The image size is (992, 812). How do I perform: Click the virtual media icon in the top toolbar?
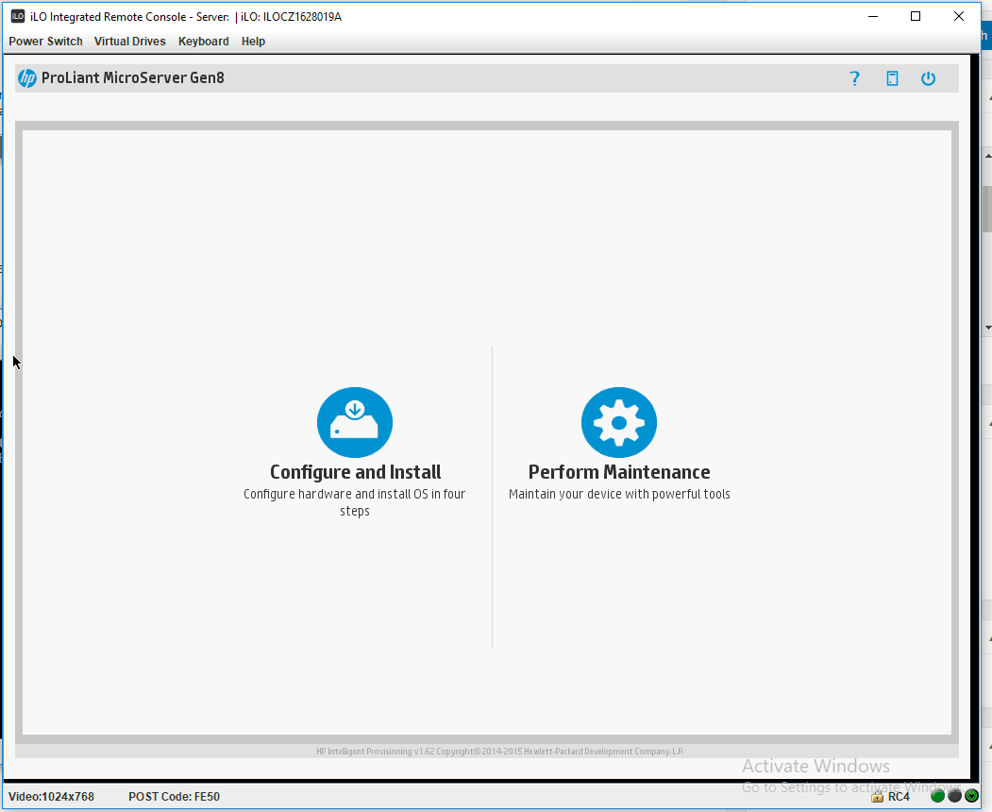[x=892, y=78]
